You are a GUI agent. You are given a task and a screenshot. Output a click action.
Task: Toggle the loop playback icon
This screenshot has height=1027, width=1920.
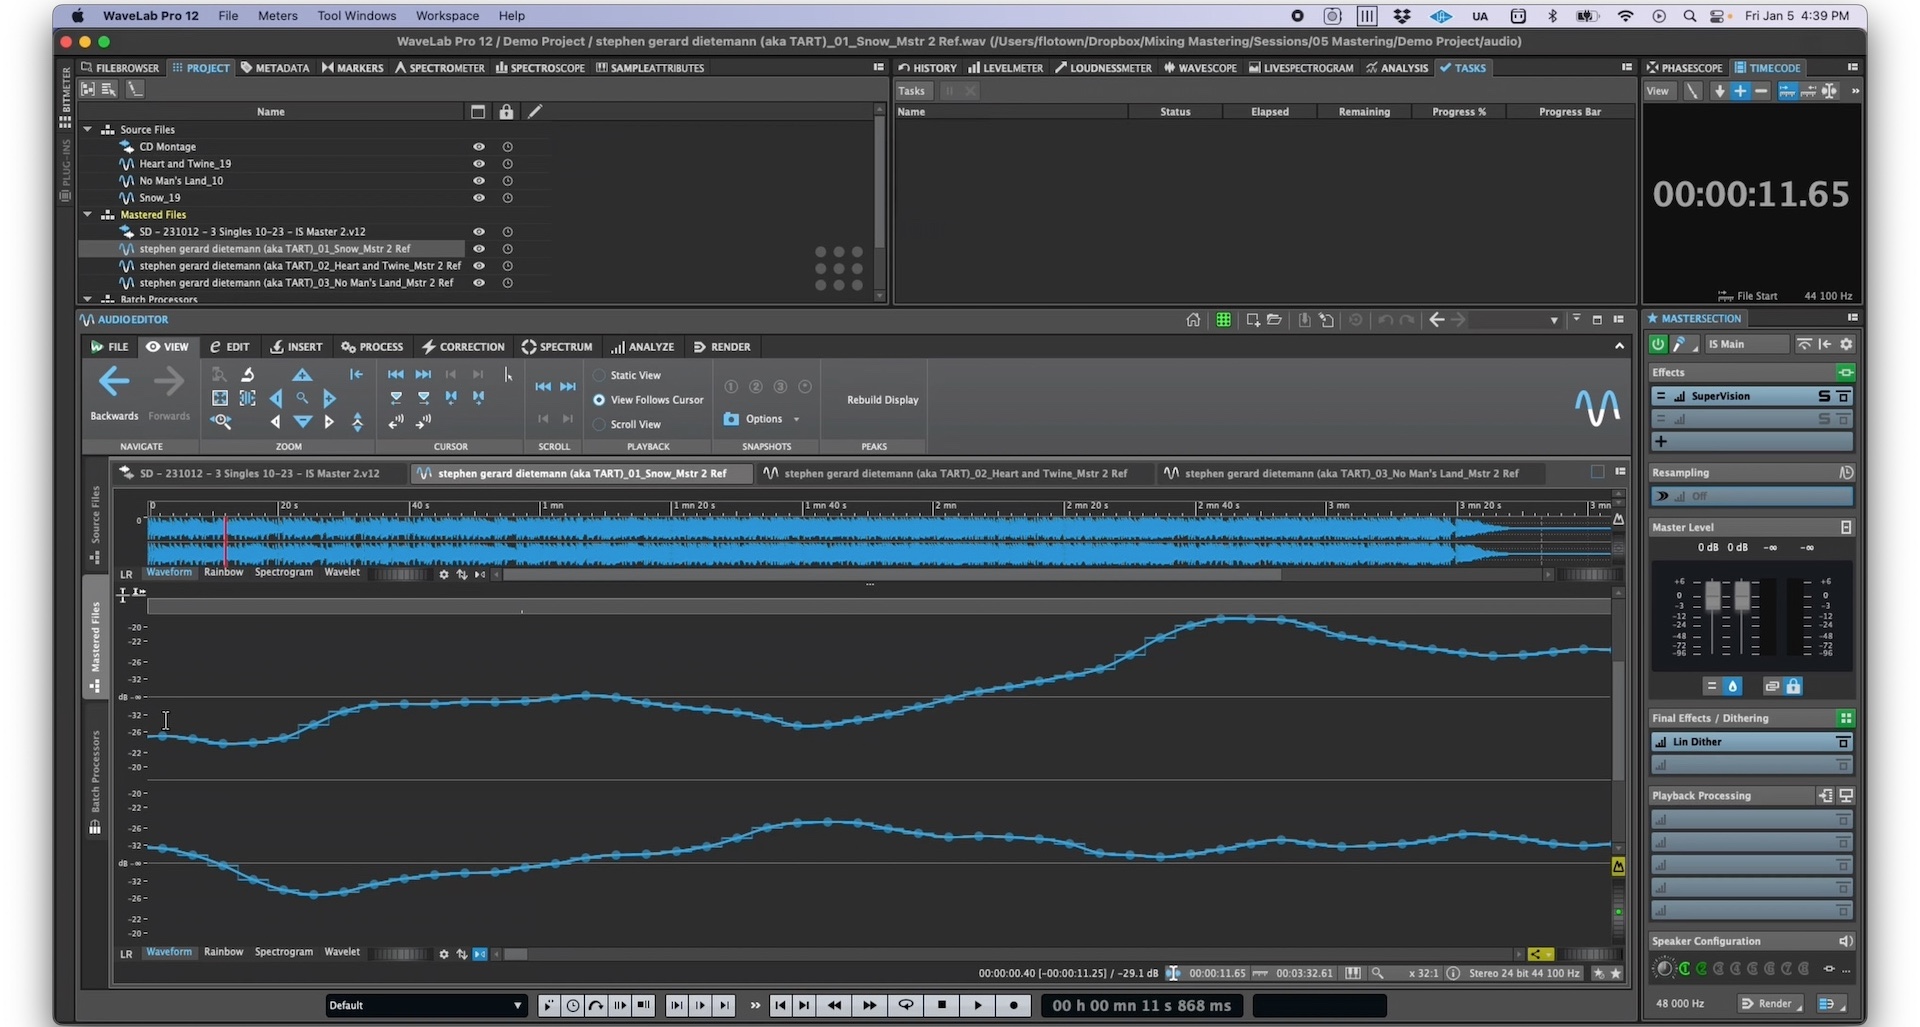906,1005
